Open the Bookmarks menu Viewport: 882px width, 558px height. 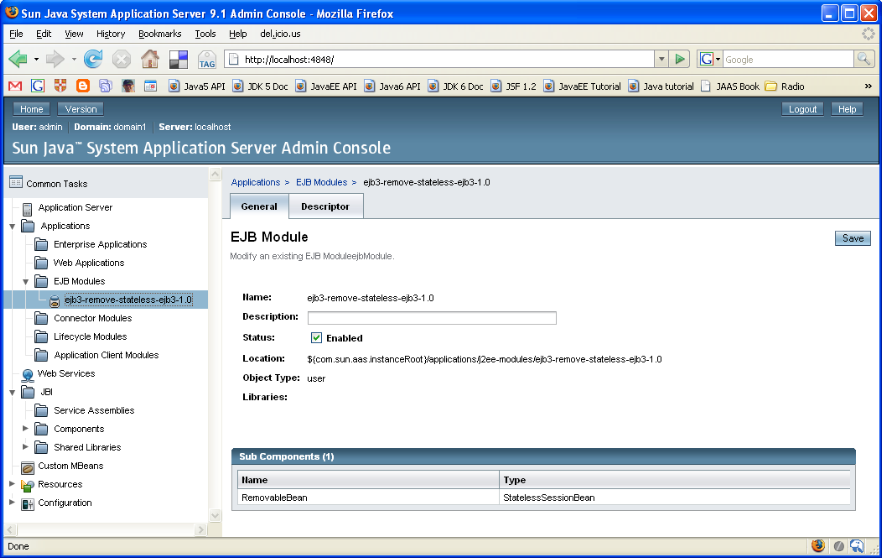160,34
